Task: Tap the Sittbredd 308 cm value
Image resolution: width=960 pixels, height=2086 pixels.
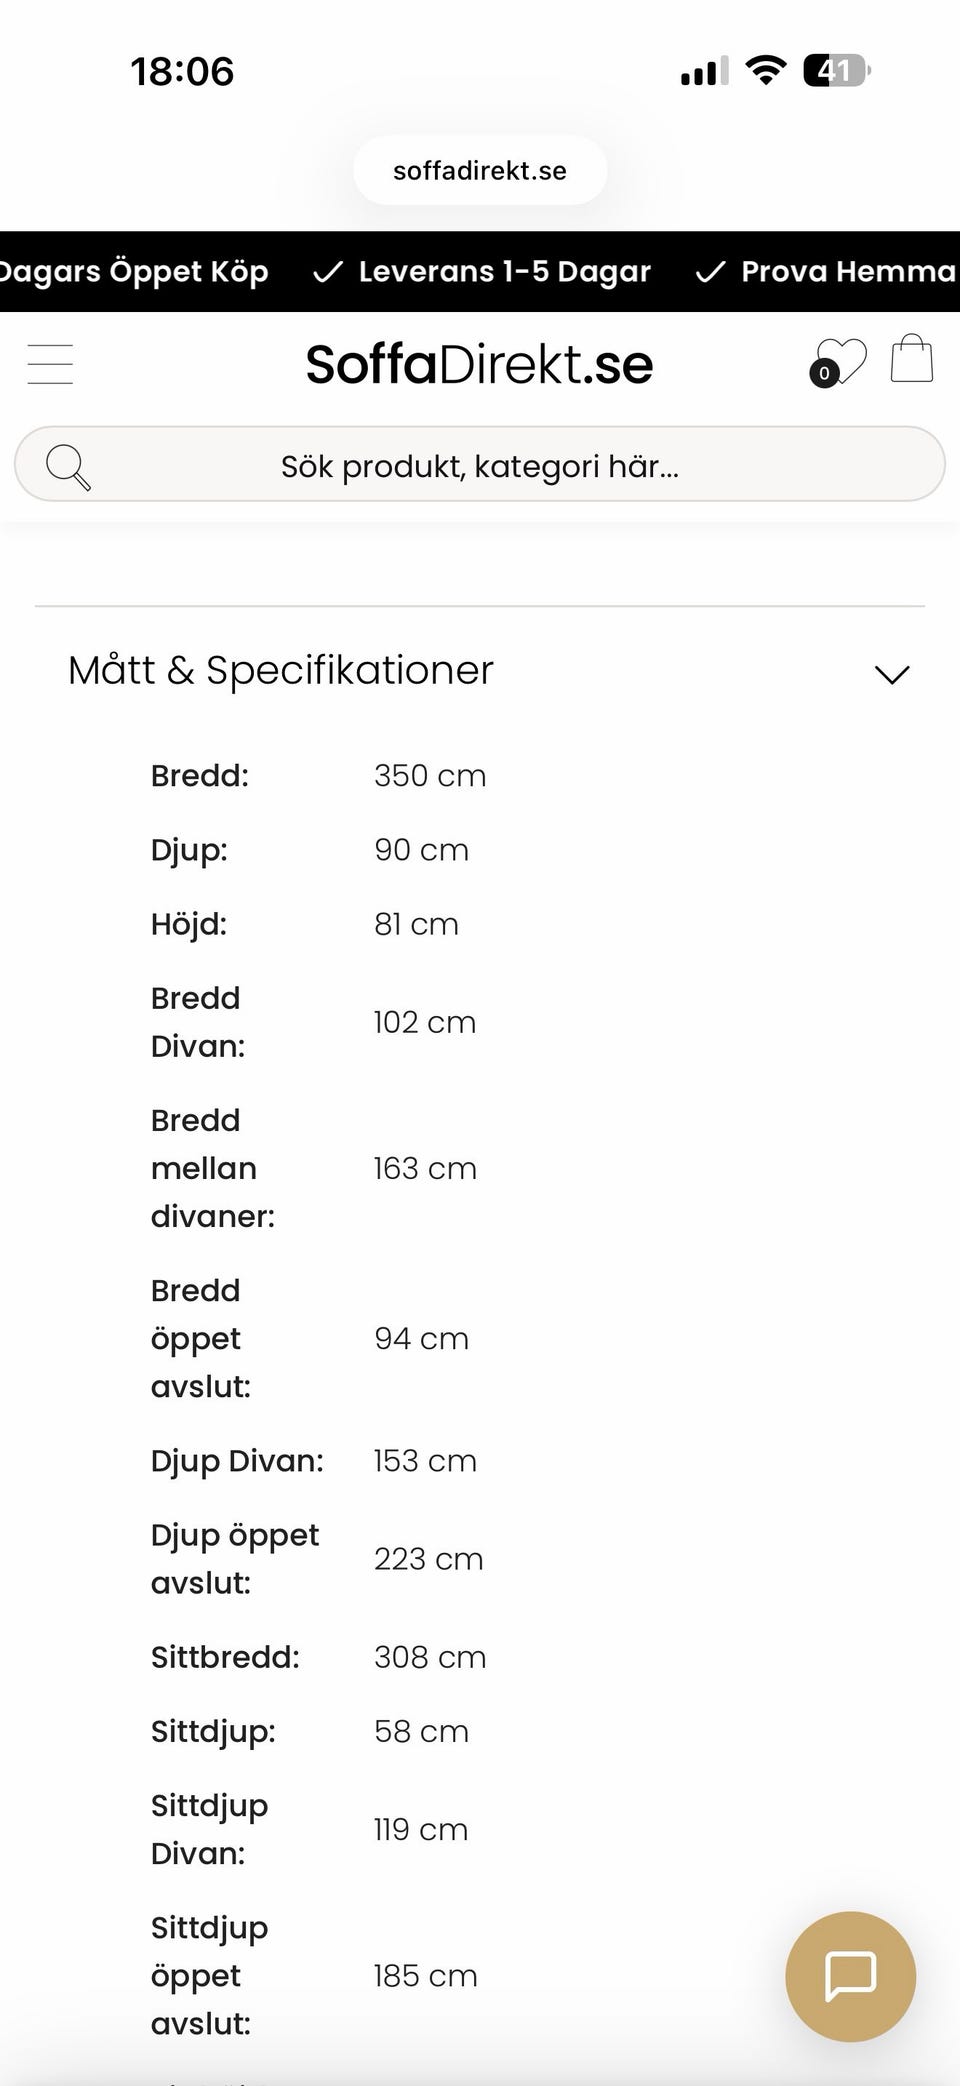Action: coord(430,1657)
